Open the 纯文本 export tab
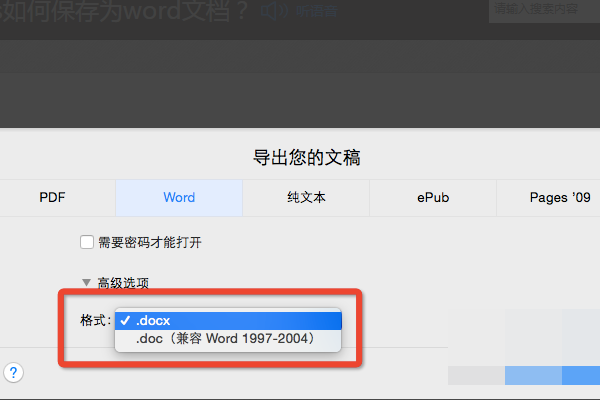The image size is (600, 400). tap(306, 198)
